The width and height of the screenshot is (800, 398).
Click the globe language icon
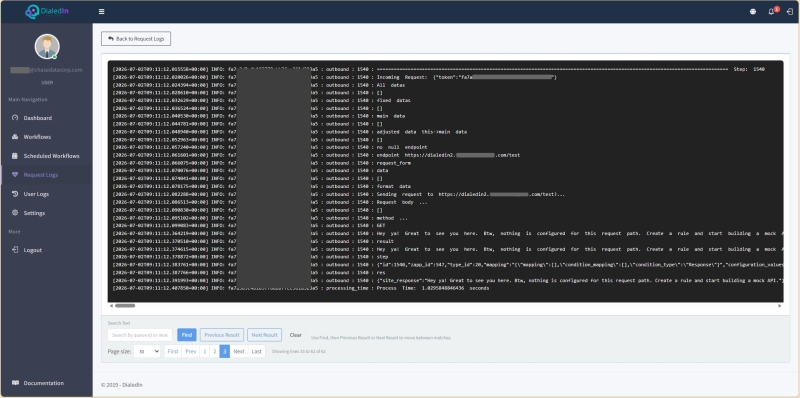point(753,12)
